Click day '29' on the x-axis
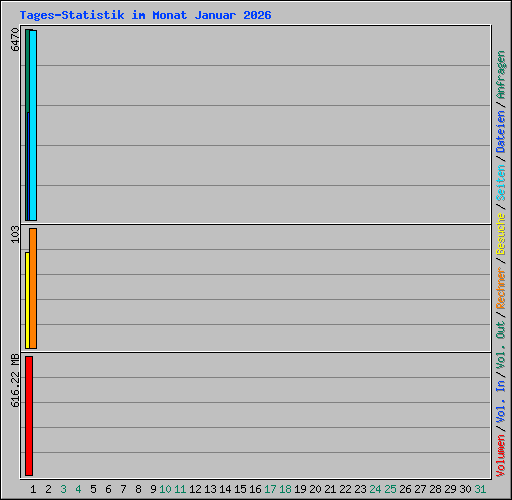 tap(450, 489)
